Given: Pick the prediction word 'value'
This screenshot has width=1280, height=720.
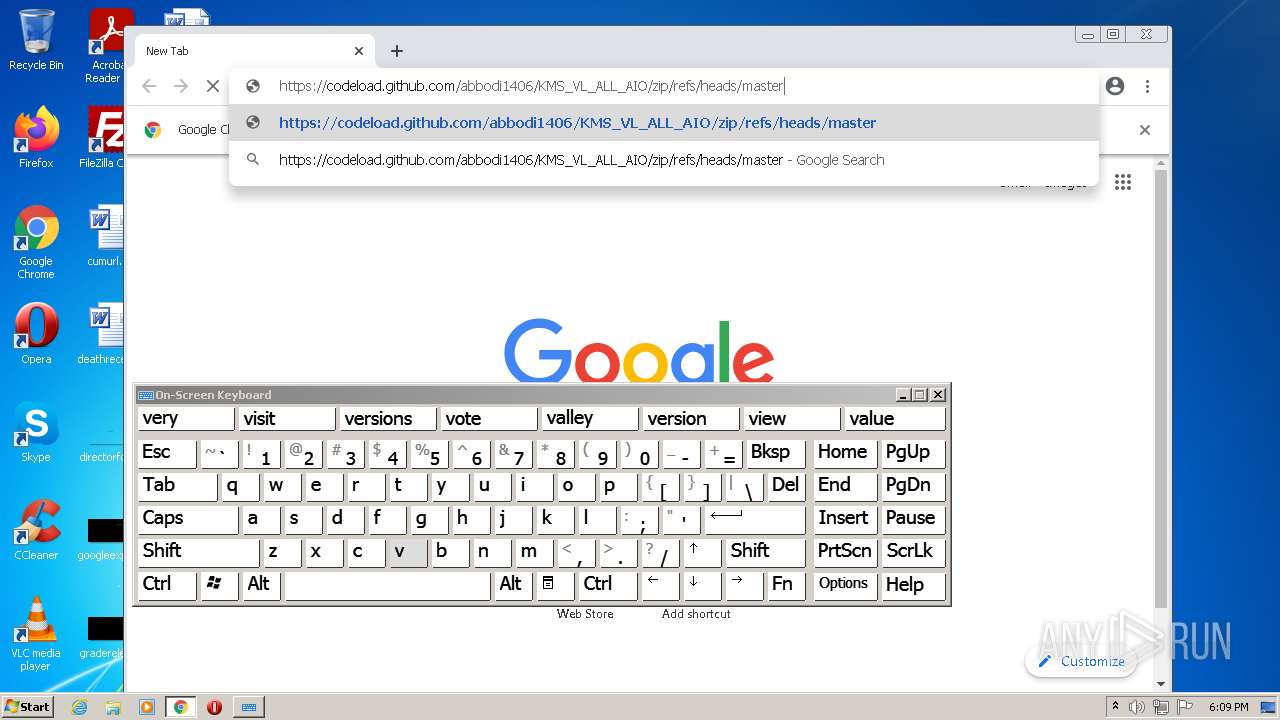Looking at the screenshot, I should tap(895, 419).
